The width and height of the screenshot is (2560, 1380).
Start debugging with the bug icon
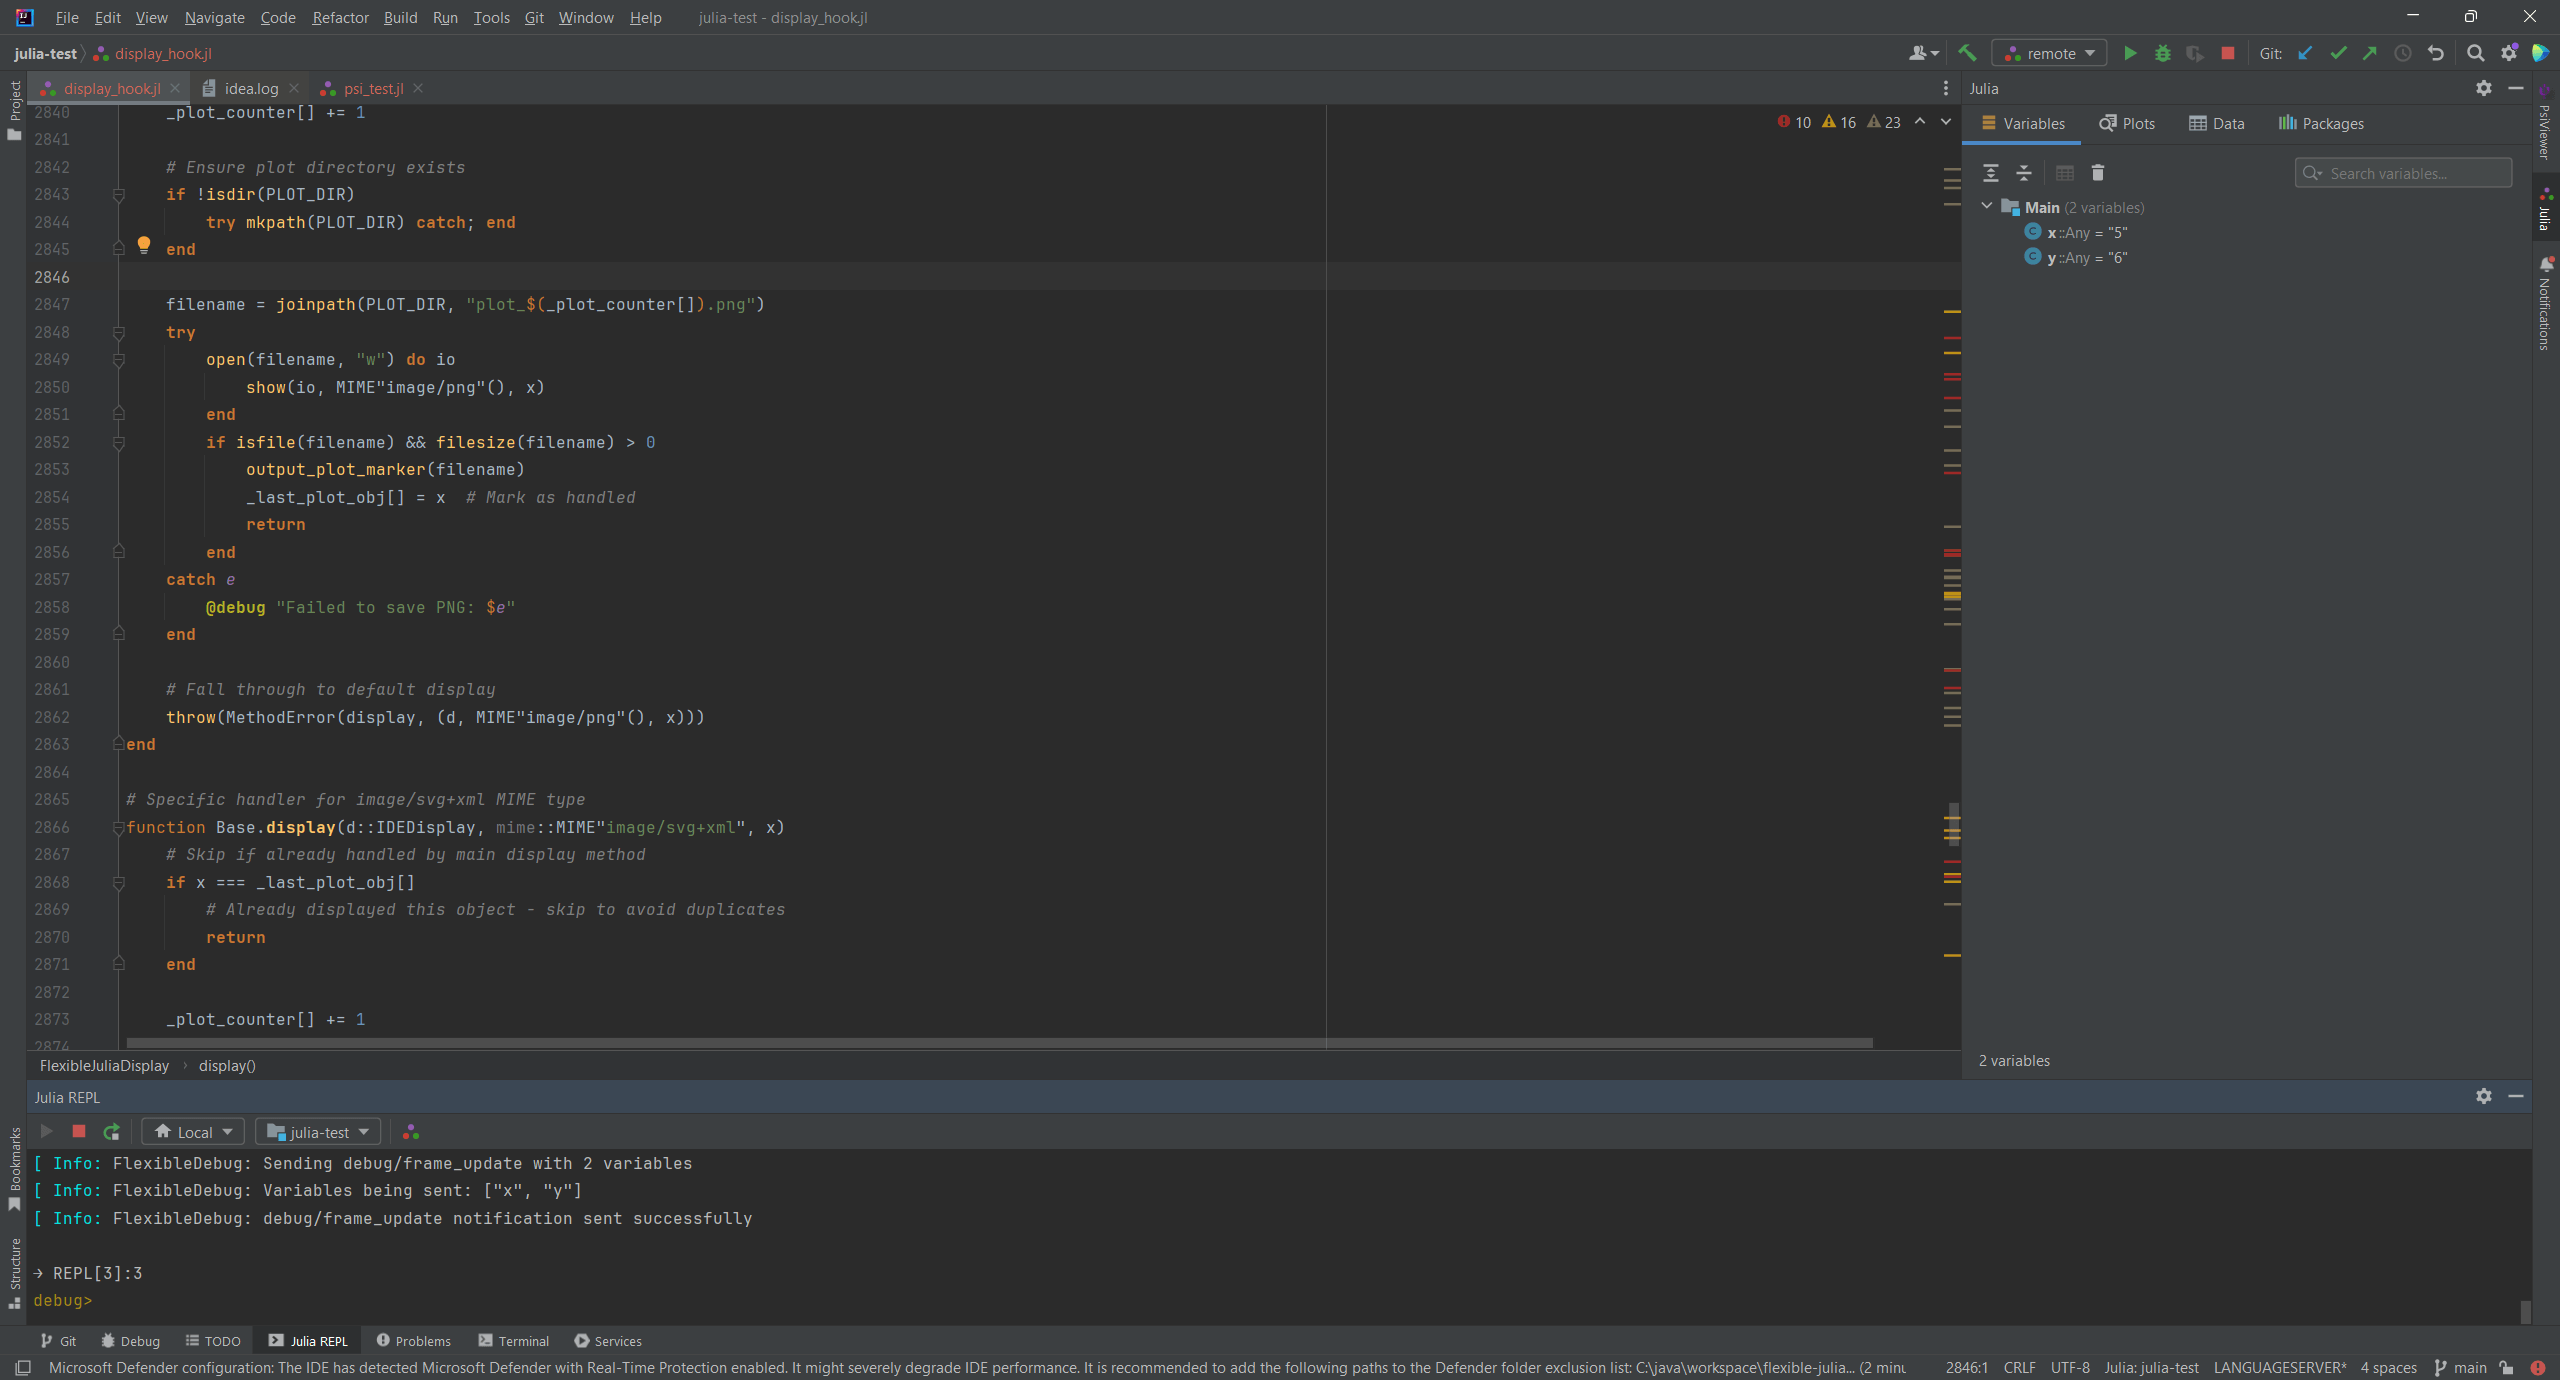click(x=2163, y=53)
